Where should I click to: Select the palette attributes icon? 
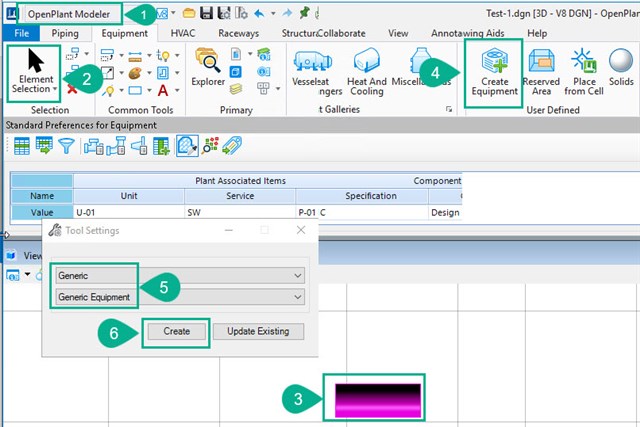135,73
